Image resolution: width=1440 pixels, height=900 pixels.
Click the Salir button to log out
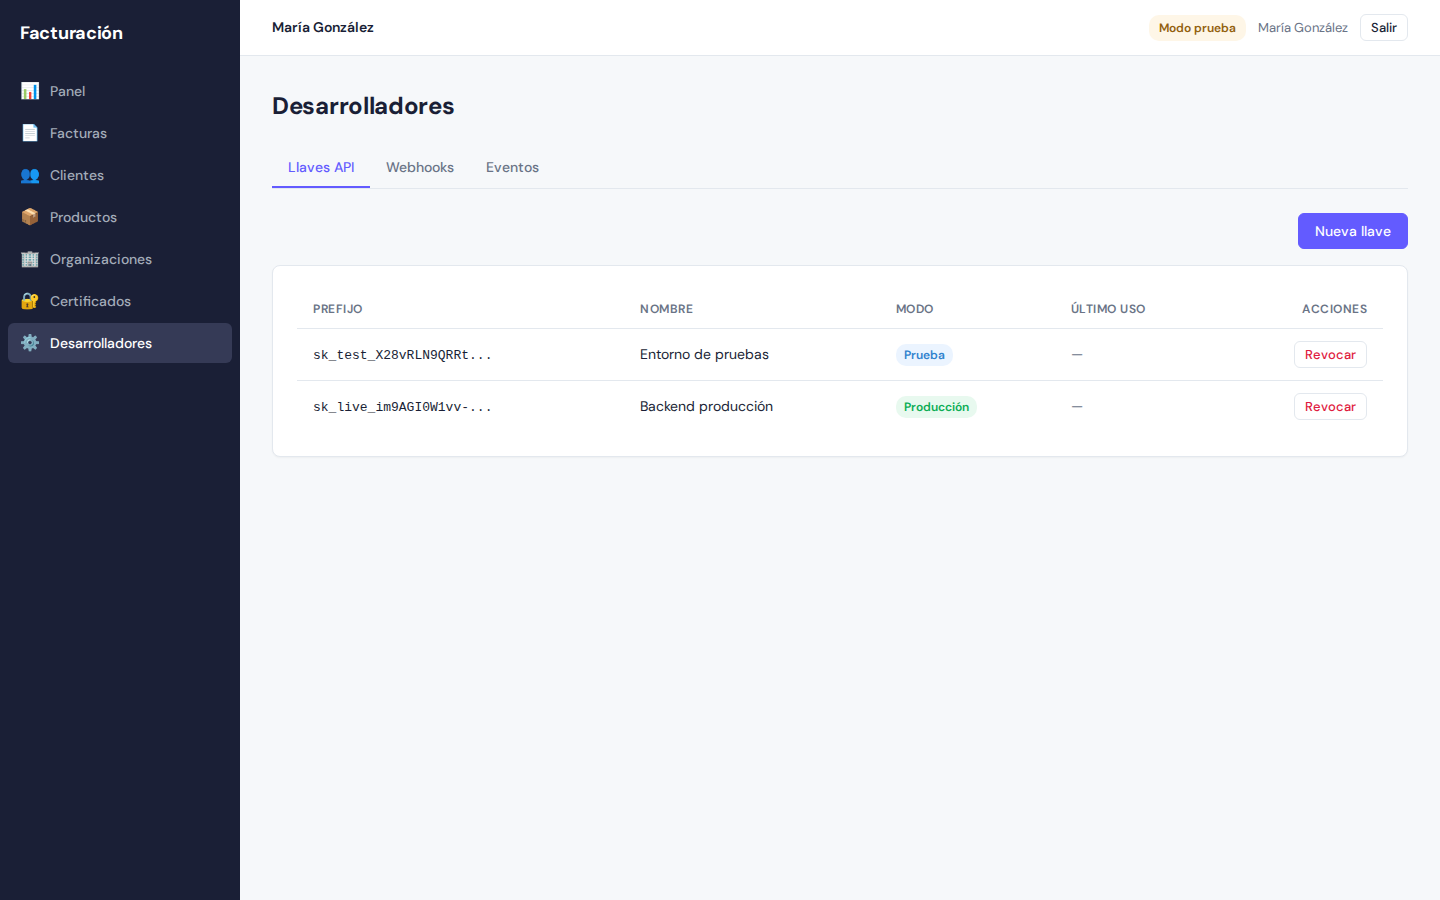coord(1383,27)
